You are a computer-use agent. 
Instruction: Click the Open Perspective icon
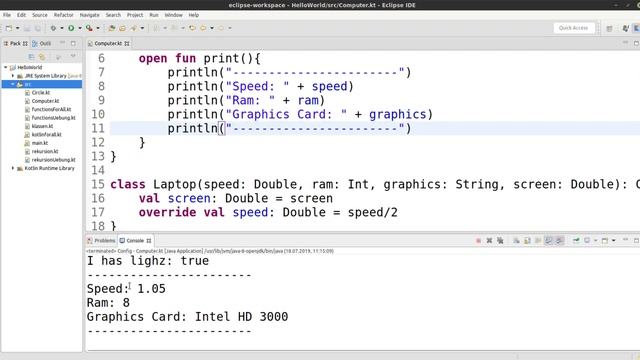(609, 28)
